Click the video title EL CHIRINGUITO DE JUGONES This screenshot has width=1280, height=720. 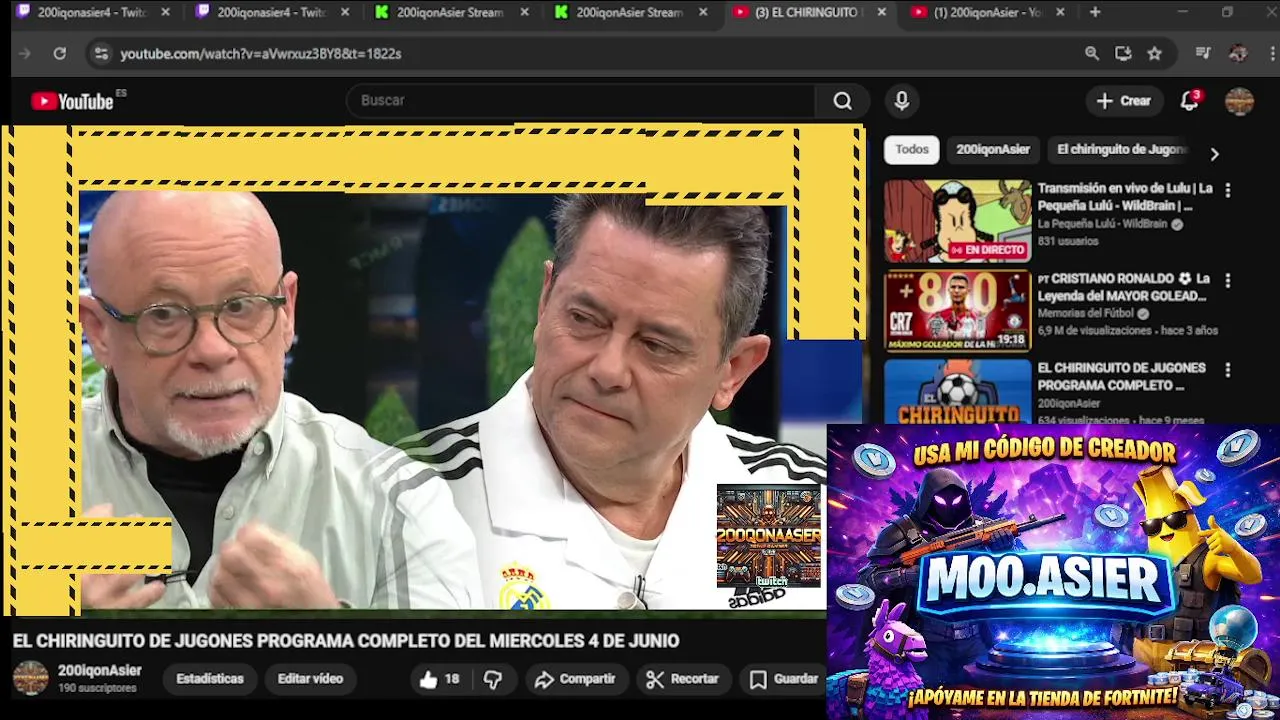[345, 641]
